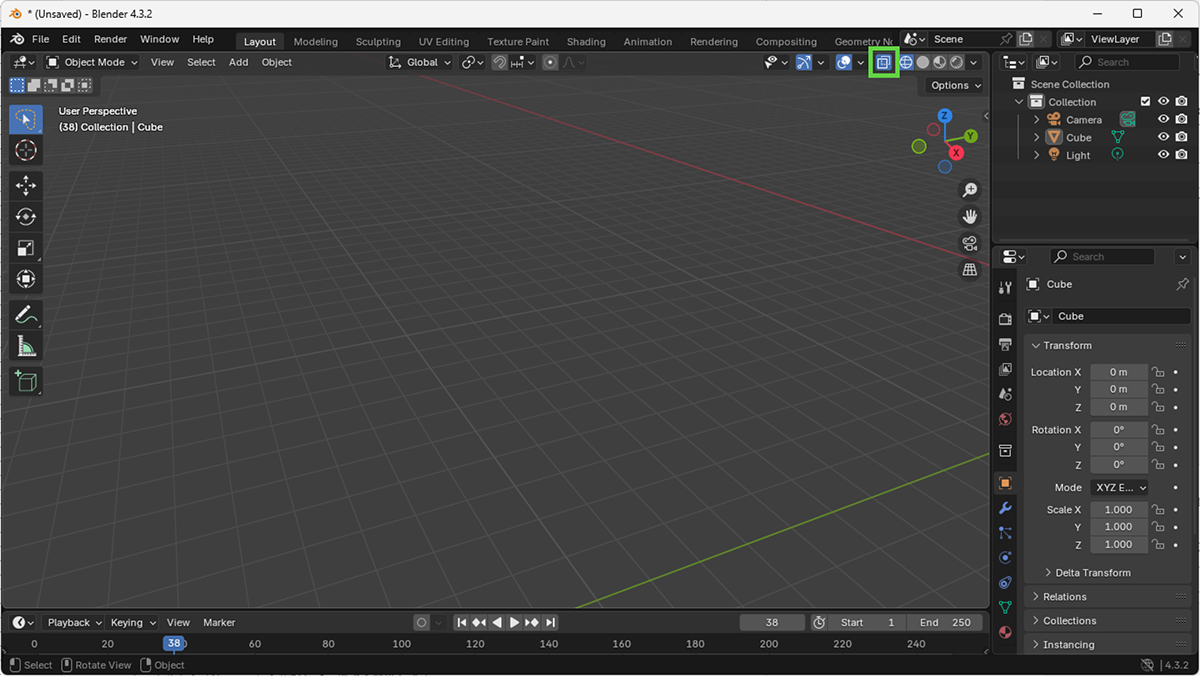Open the View Layer properties tab
Screen dimensions: 1200x676
click(1005, 369)
